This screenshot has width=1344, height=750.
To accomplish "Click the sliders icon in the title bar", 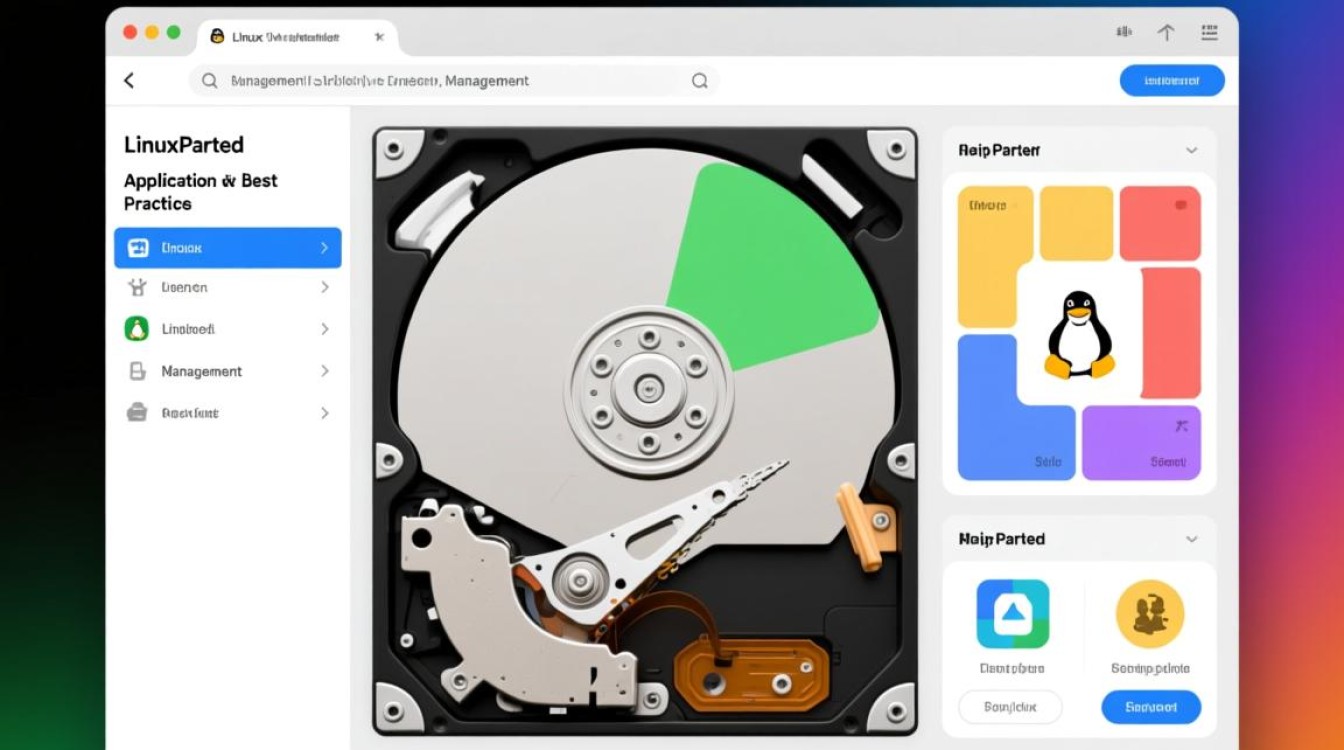I will (1123, 33).
